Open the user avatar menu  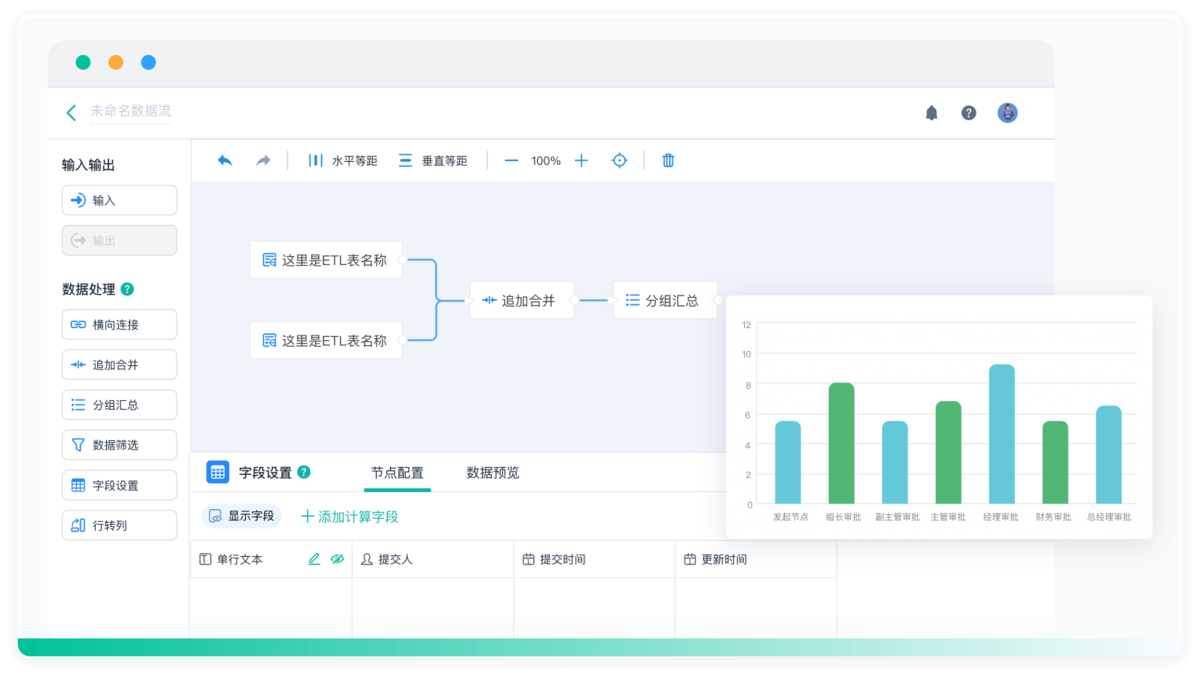[1007, 113]
